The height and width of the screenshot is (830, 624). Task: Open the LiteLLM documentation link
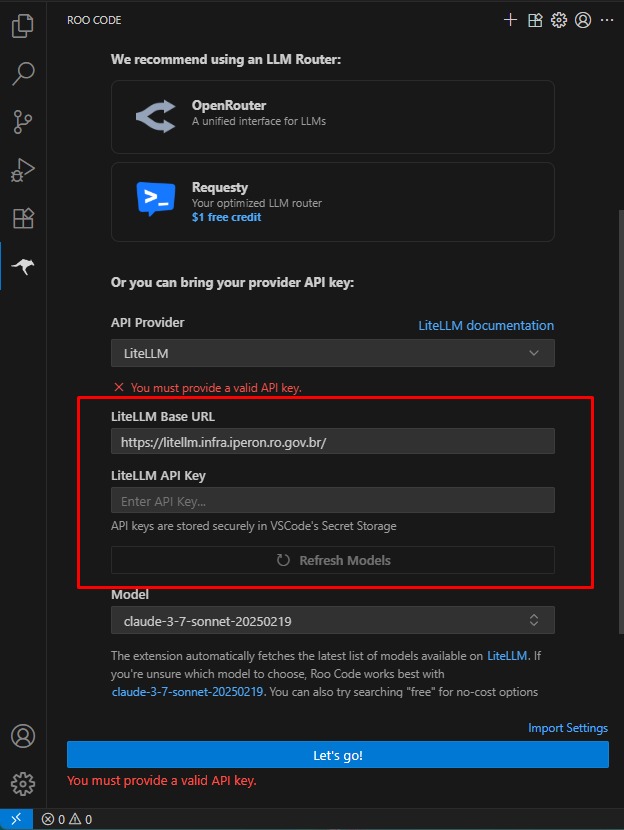coord(485,325)
